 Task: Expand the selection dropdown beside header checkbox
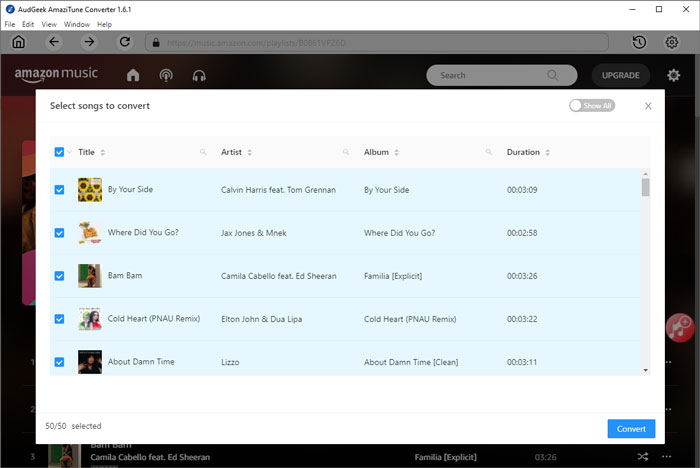(x=69, y=152)
